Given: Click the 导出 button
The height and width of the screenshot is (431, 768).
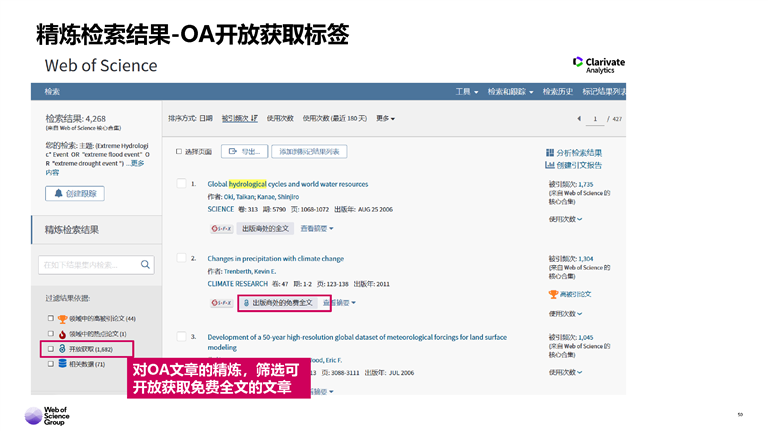Looking at the screenshot, I should [244, 151].
